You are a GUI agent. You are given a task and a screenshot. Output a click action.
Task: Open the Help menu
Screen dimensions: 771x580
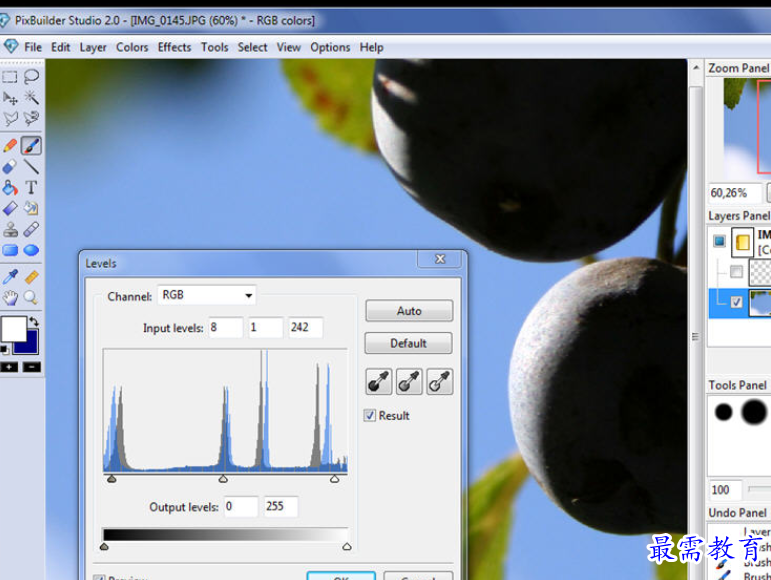click(x=371, y=47)
